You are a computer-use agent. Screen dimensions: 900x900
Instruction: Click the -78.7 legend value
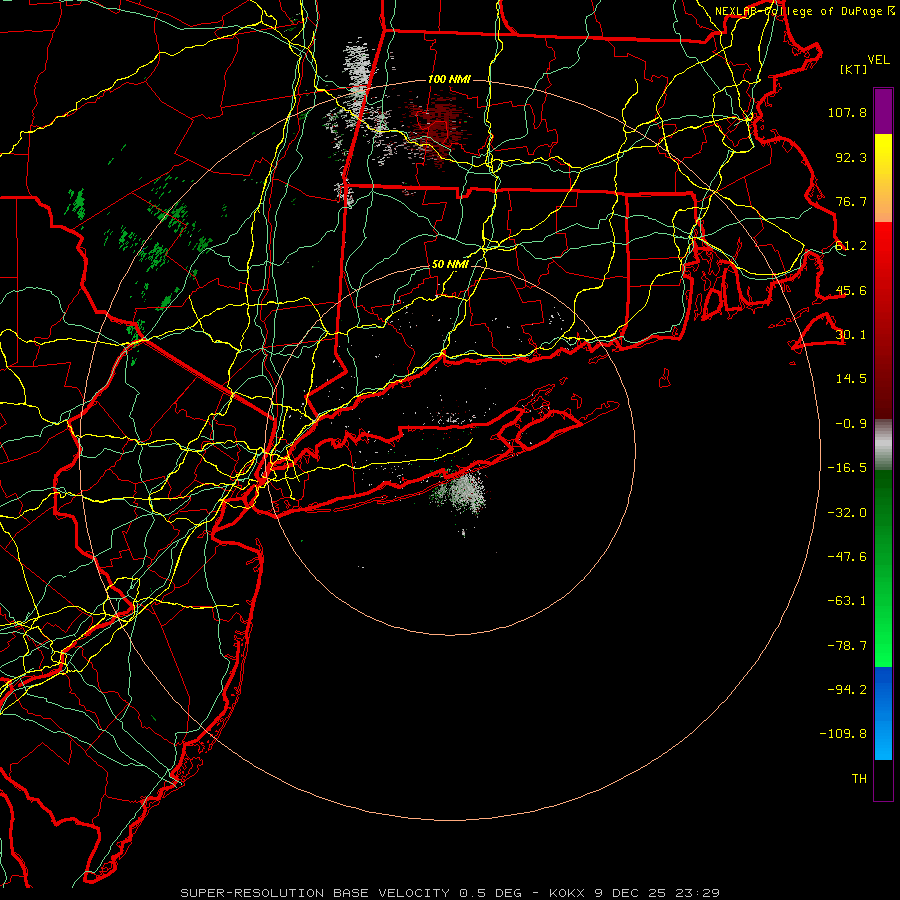tap(847, 646)
